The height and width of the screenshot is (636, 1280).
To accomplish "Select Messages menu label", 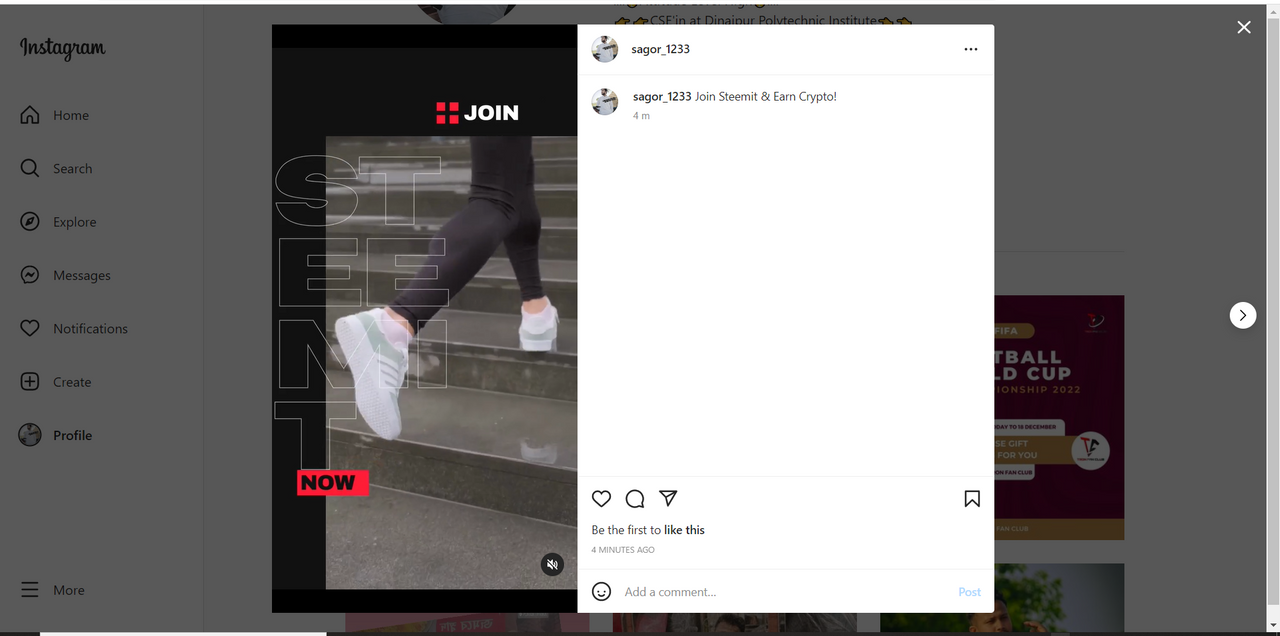I will click(x=82, y=275).
